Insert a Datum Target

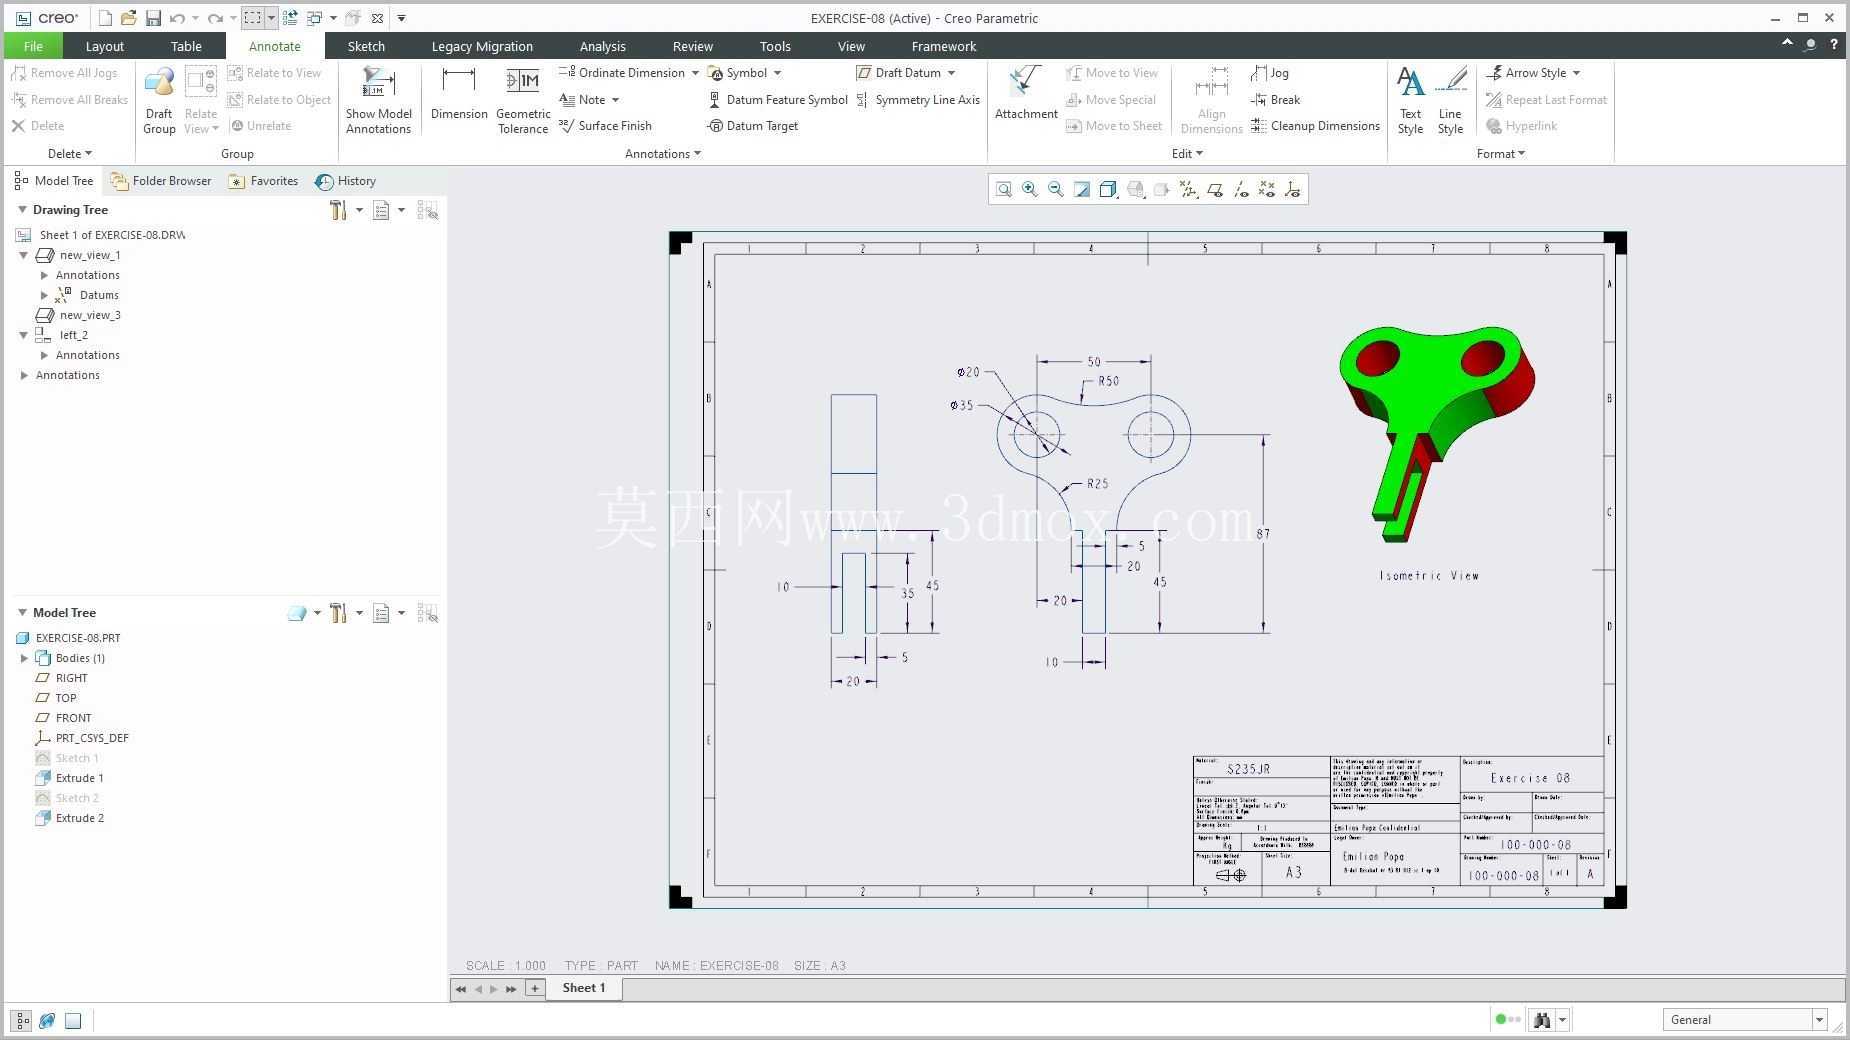(753, 126)
